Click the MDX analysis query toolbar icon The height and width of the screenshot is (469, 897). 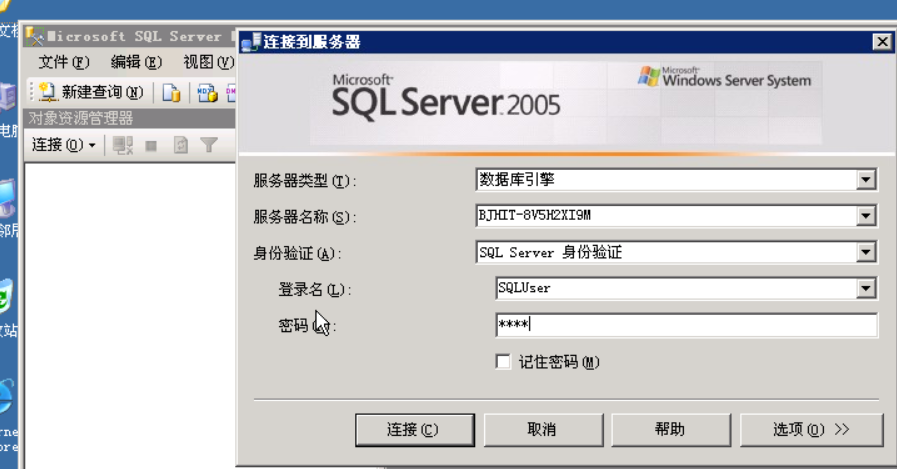207,93
